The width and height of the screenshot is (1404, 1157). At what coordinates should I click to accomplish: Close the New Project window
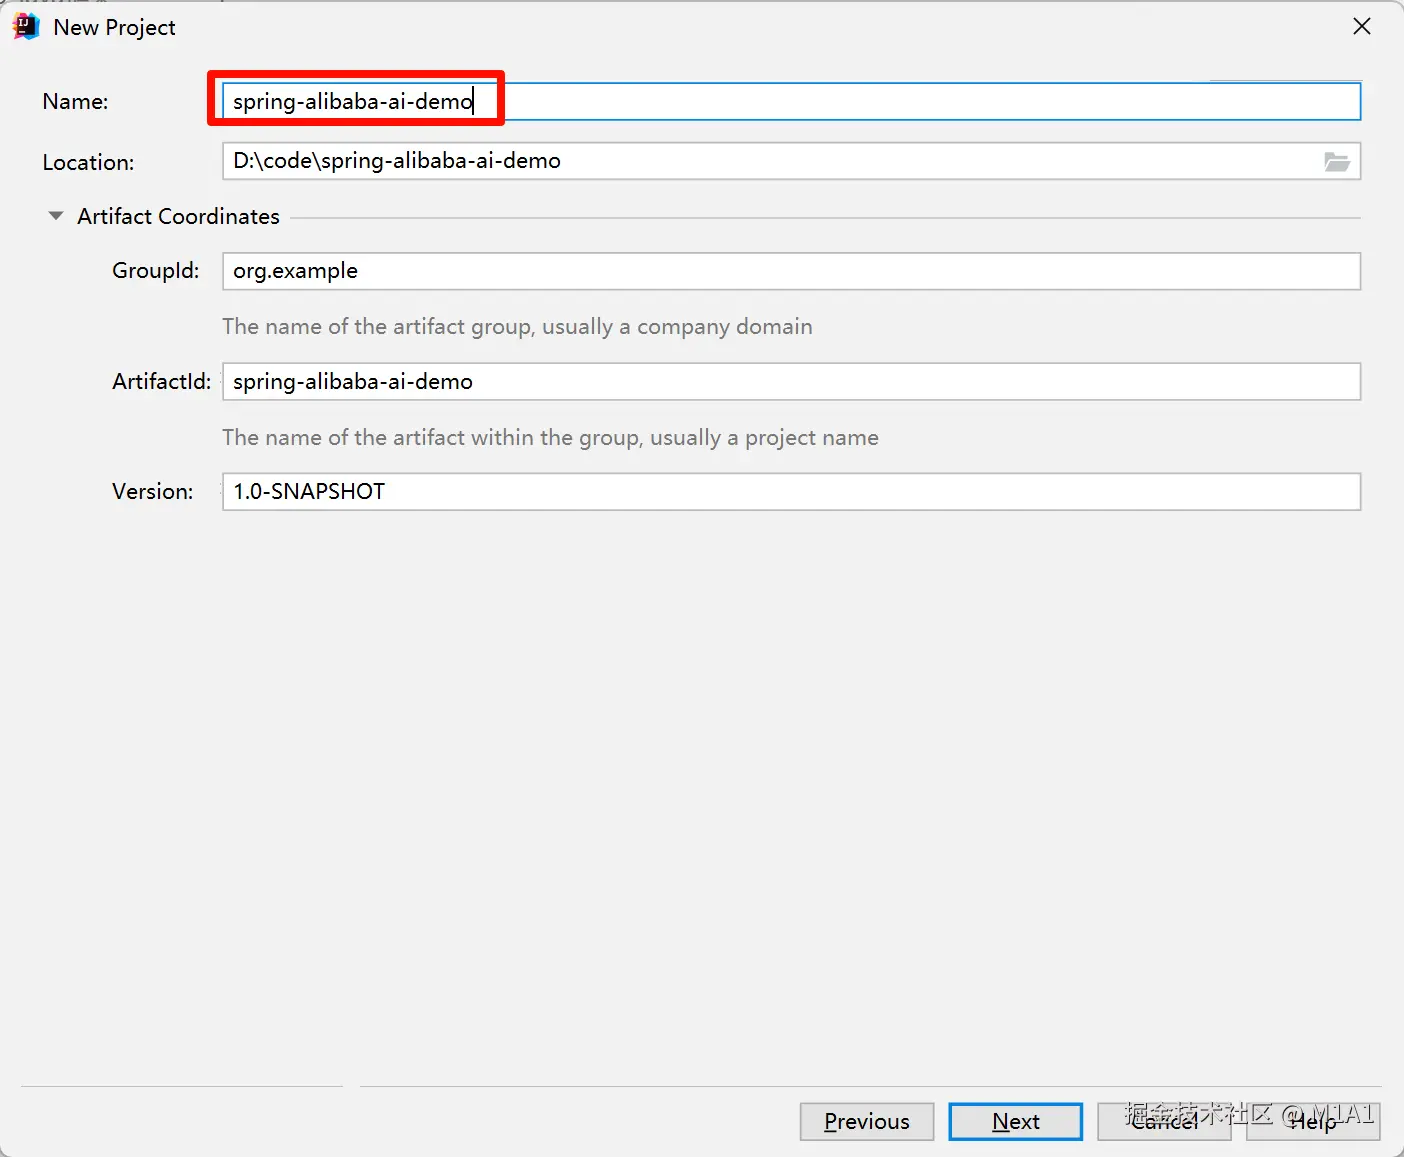[1362, 26]
